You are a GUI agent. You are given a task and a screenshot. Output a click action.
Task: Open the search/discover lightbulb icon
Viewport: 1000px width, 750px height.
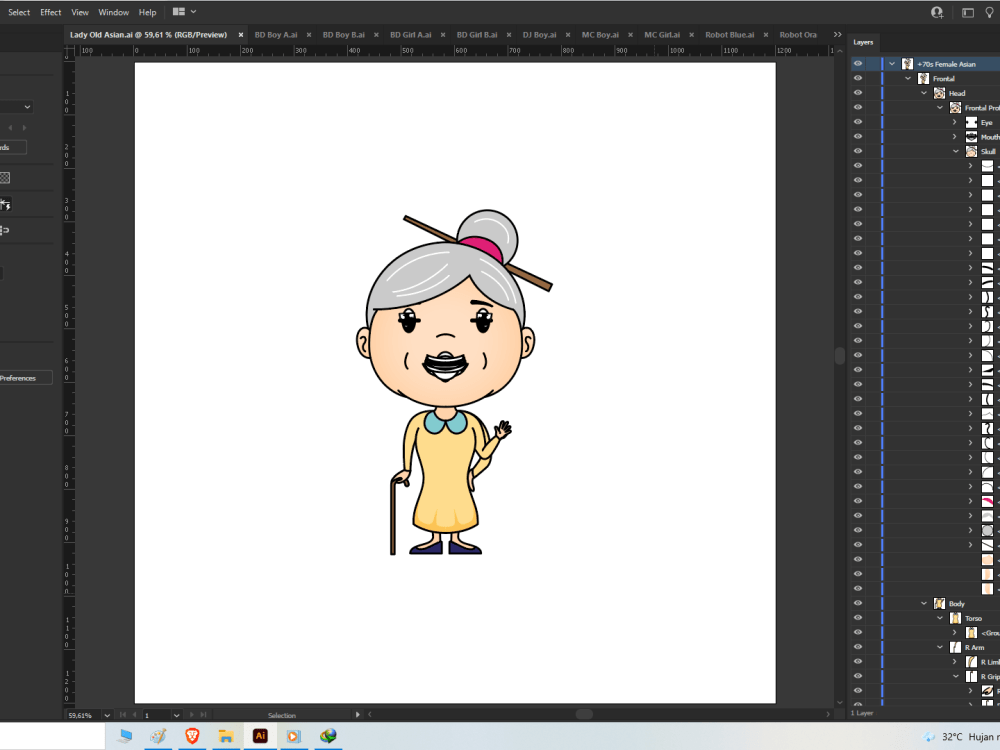point(990,12)
